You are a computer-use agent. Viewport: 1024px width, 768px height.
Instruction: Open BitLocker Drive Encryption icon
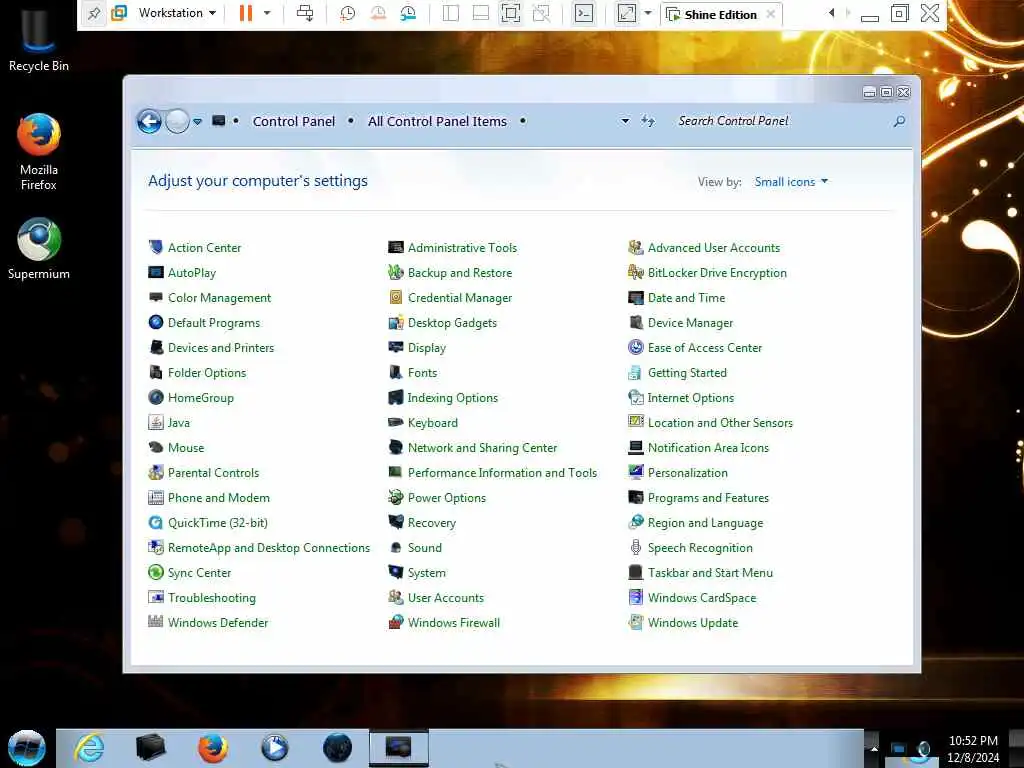tap(635, 272)
